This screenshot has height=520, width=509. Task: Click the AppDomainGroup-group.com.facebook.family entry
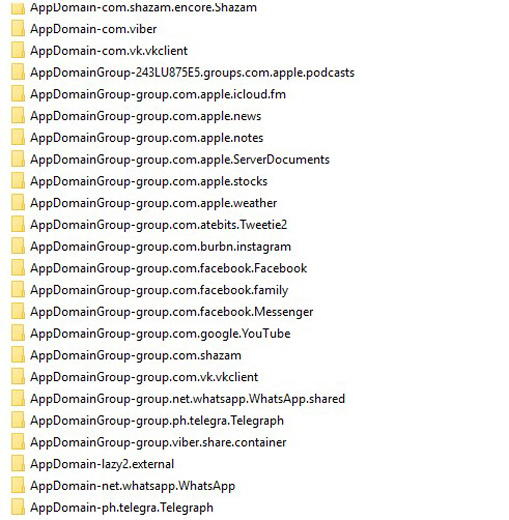pos(159,290)
